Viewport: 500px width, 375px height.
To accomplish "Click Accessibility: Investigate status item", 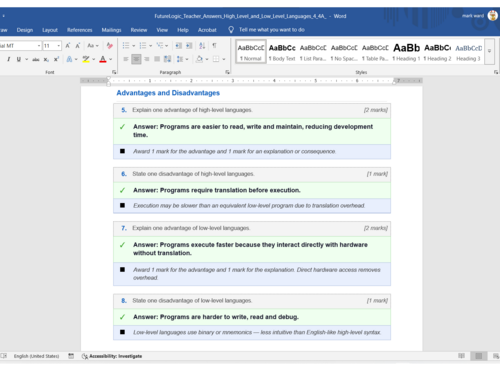I will 112,356.
